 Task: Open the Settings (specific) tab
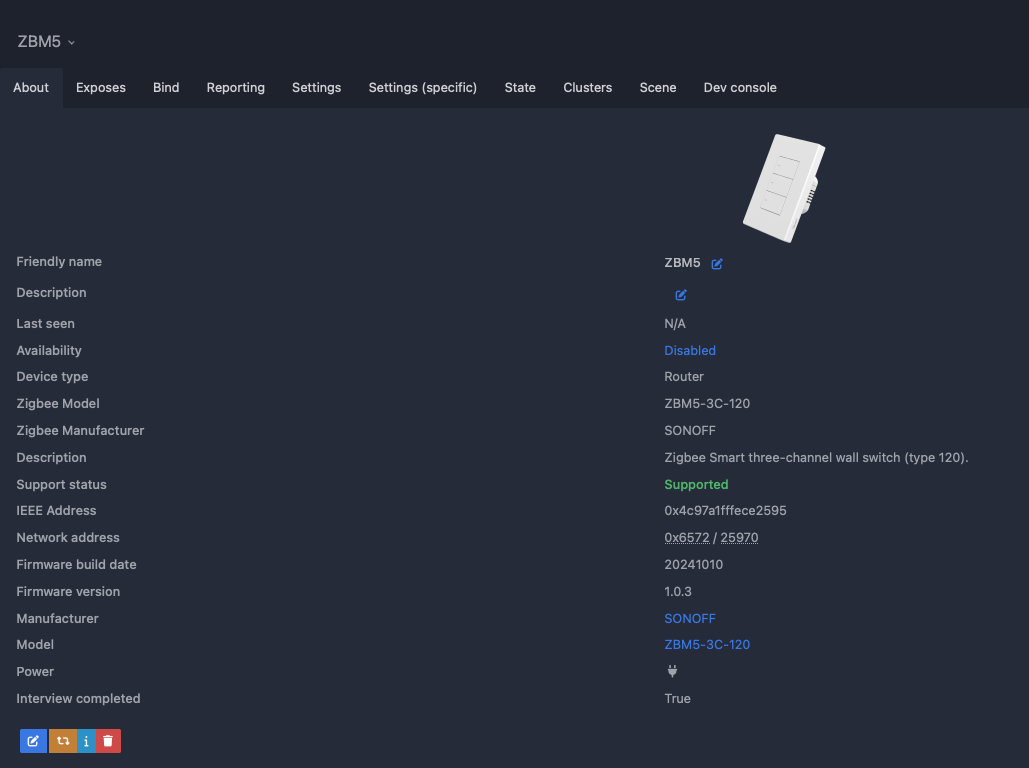tap(423, 87)
